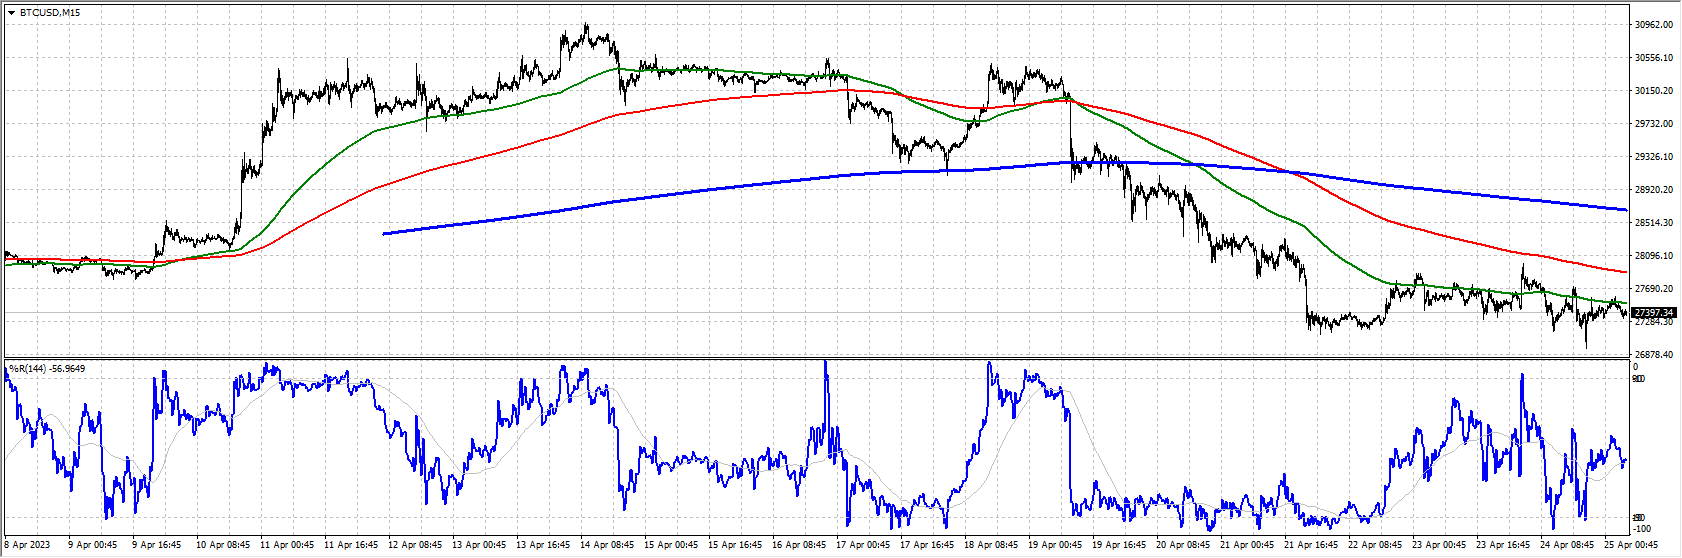Click the 23 Apr 00:45 time label

tap(1440, 545)
